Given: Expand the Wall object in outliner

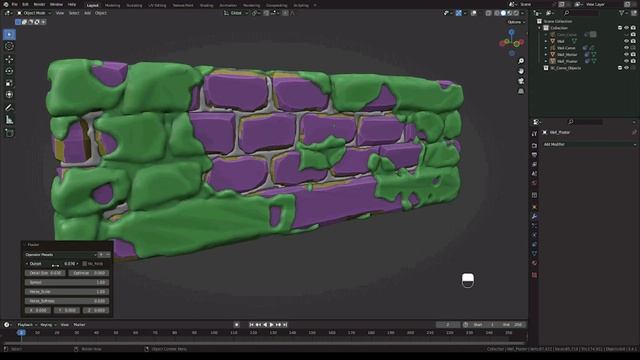Looking at the screenshot, I should 546,41.
